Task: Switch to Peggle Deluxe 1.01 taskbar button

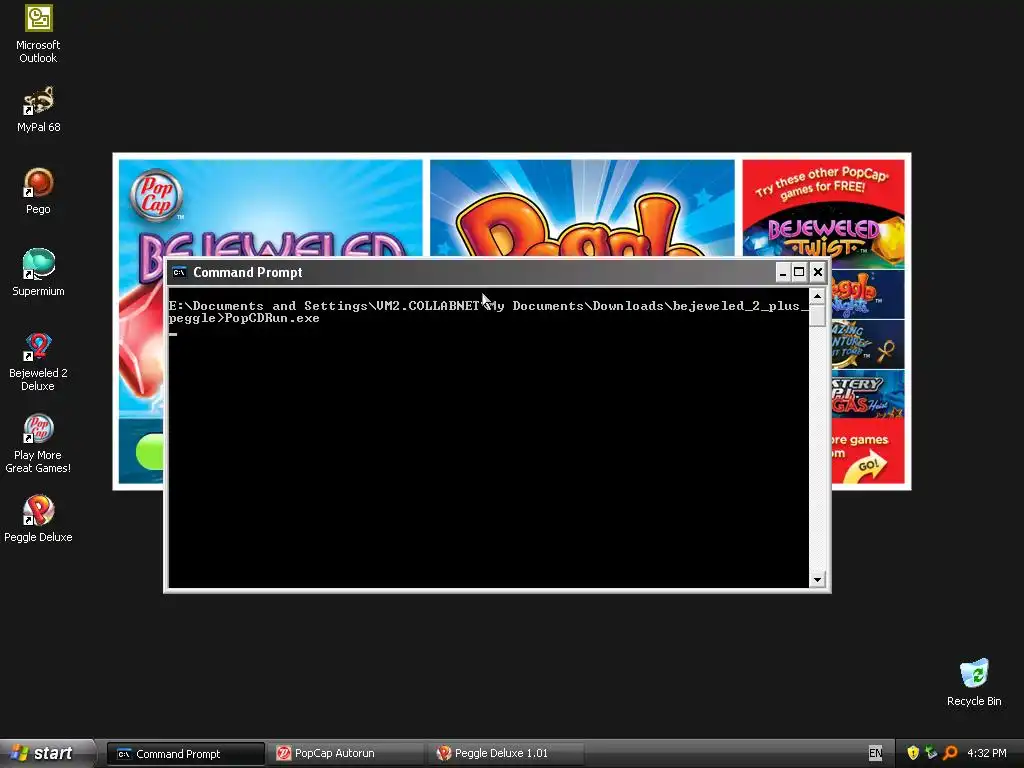Action: (506, 754)
